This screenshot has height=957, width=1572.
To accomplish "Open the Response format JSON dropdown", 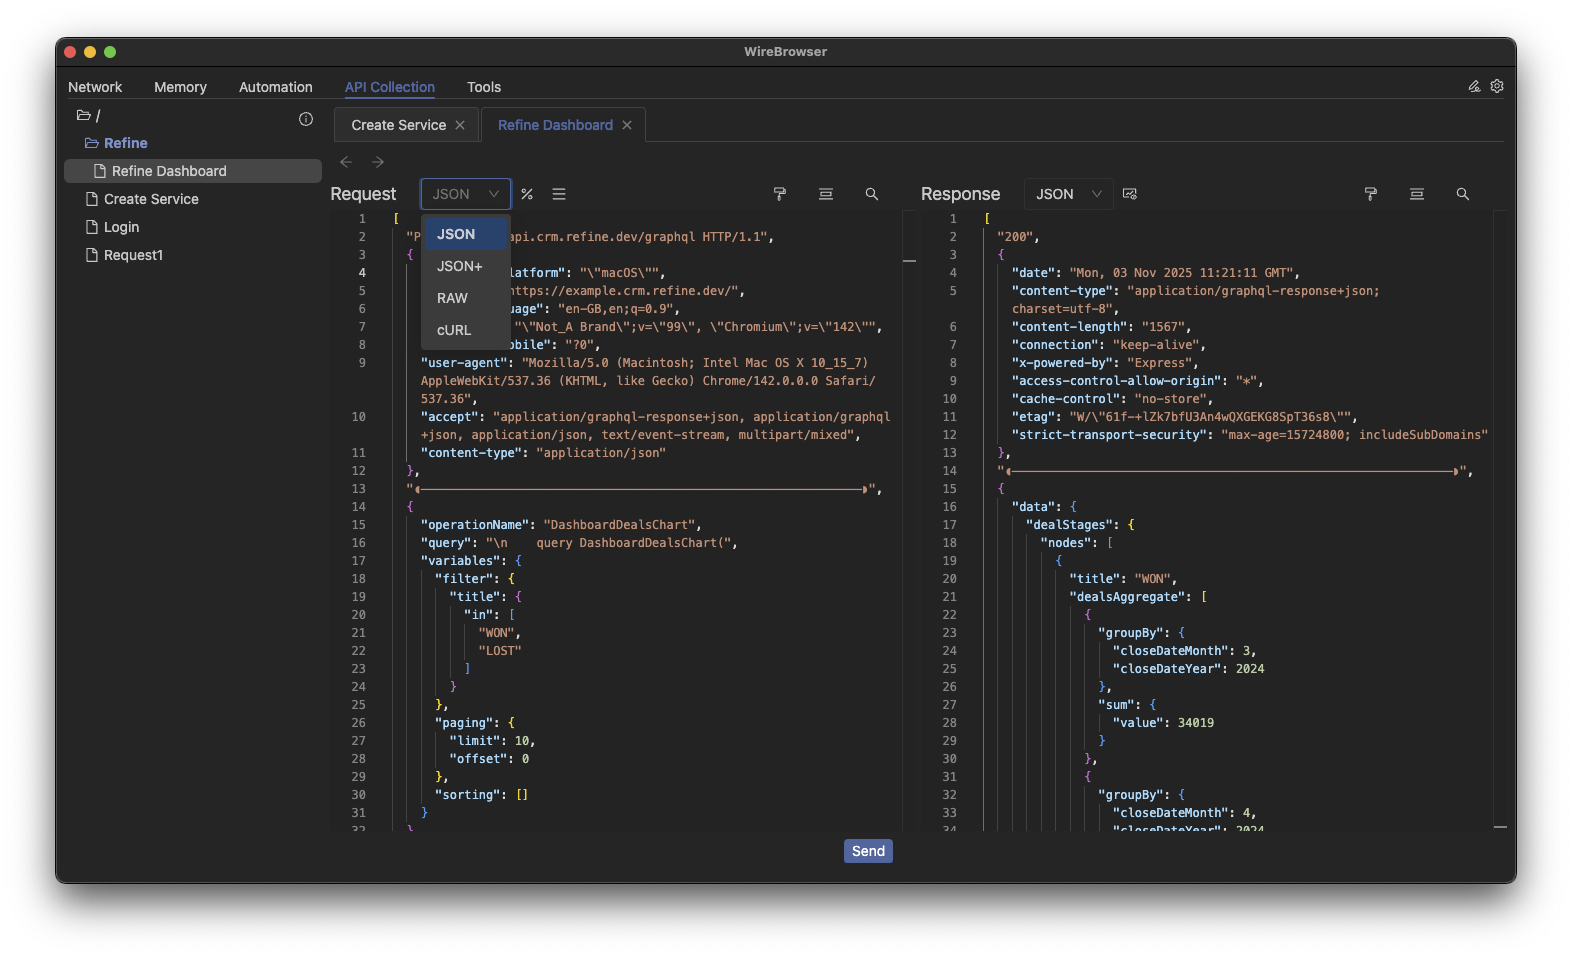I will pos(1068,194).
